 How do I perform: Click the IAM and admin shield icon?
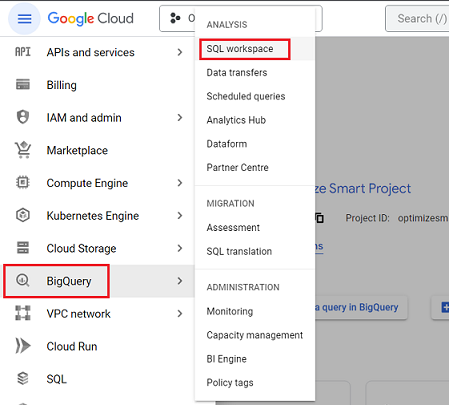click(23, 117)
